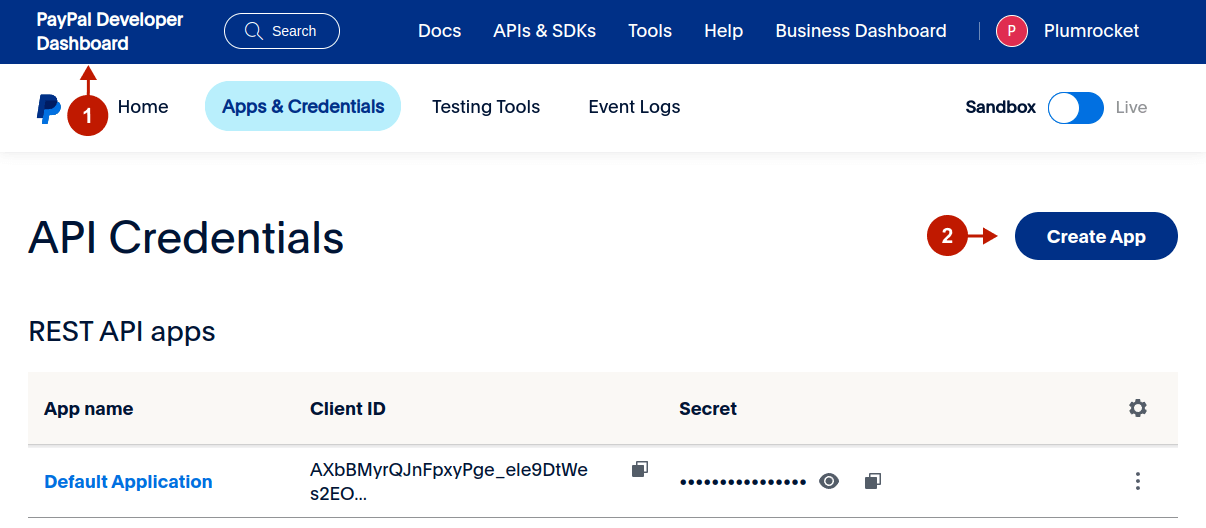The width and height of the screenshot is (1206, 528).
Task: Open Default Application row options menu
Action: point(1137,481)
